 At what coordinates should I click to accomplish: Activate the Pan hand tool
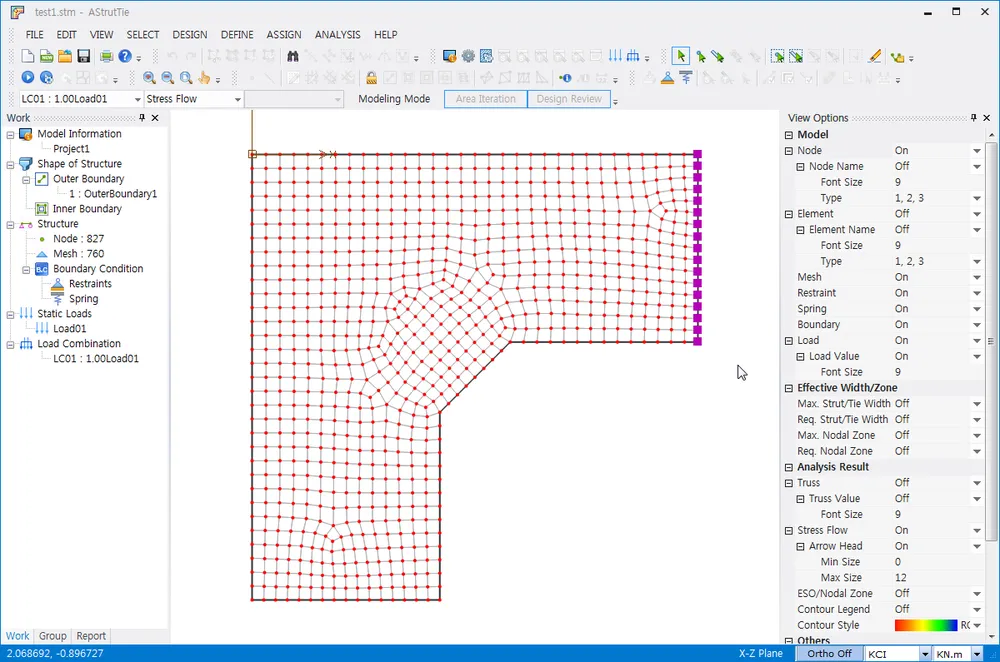click(x=204, y=77)
